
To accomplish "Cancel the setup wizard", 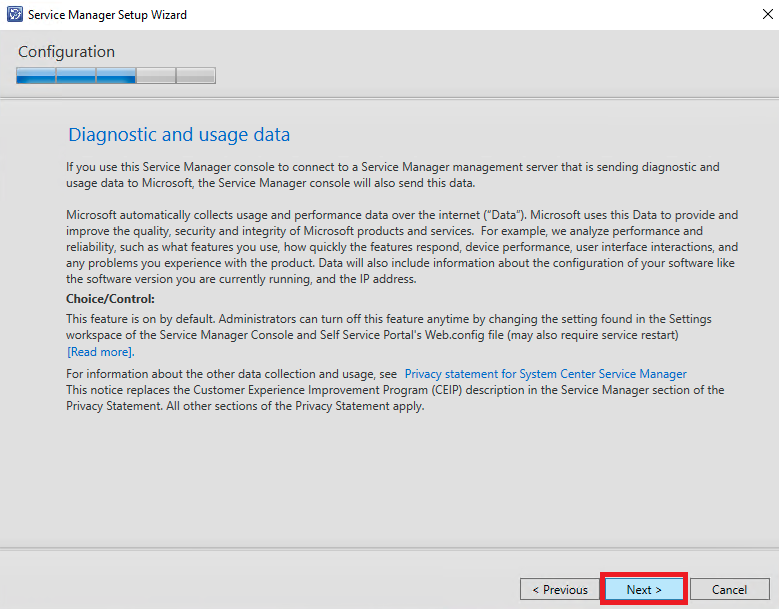I will 729,589.
